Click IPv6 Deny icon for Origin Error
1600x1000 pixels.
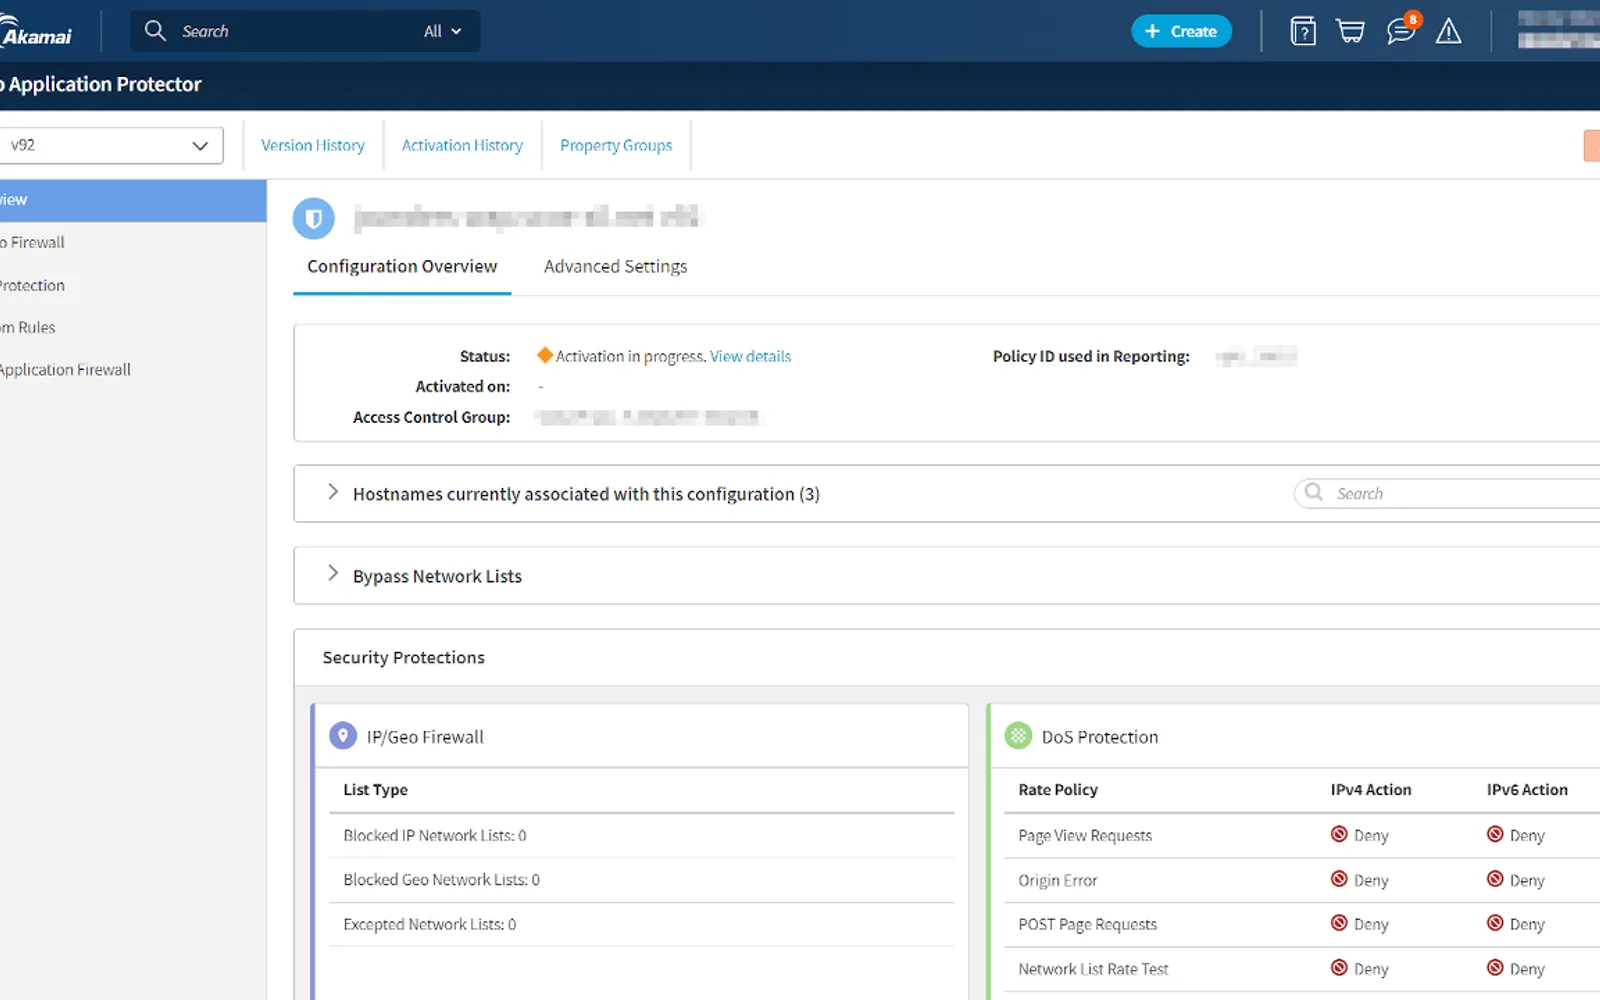[x=1495, y=879]
